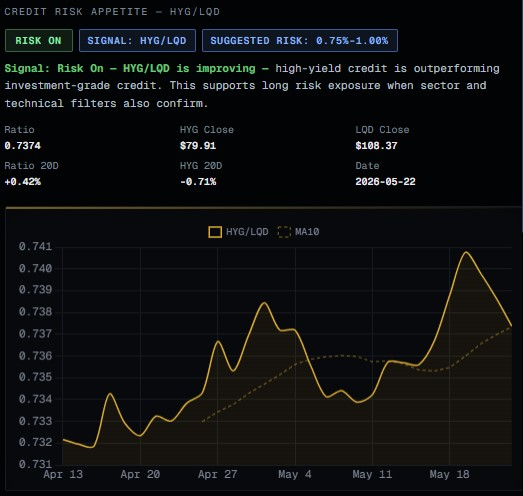
Task: Click the May 18 x-axis label
Action: 449,474
